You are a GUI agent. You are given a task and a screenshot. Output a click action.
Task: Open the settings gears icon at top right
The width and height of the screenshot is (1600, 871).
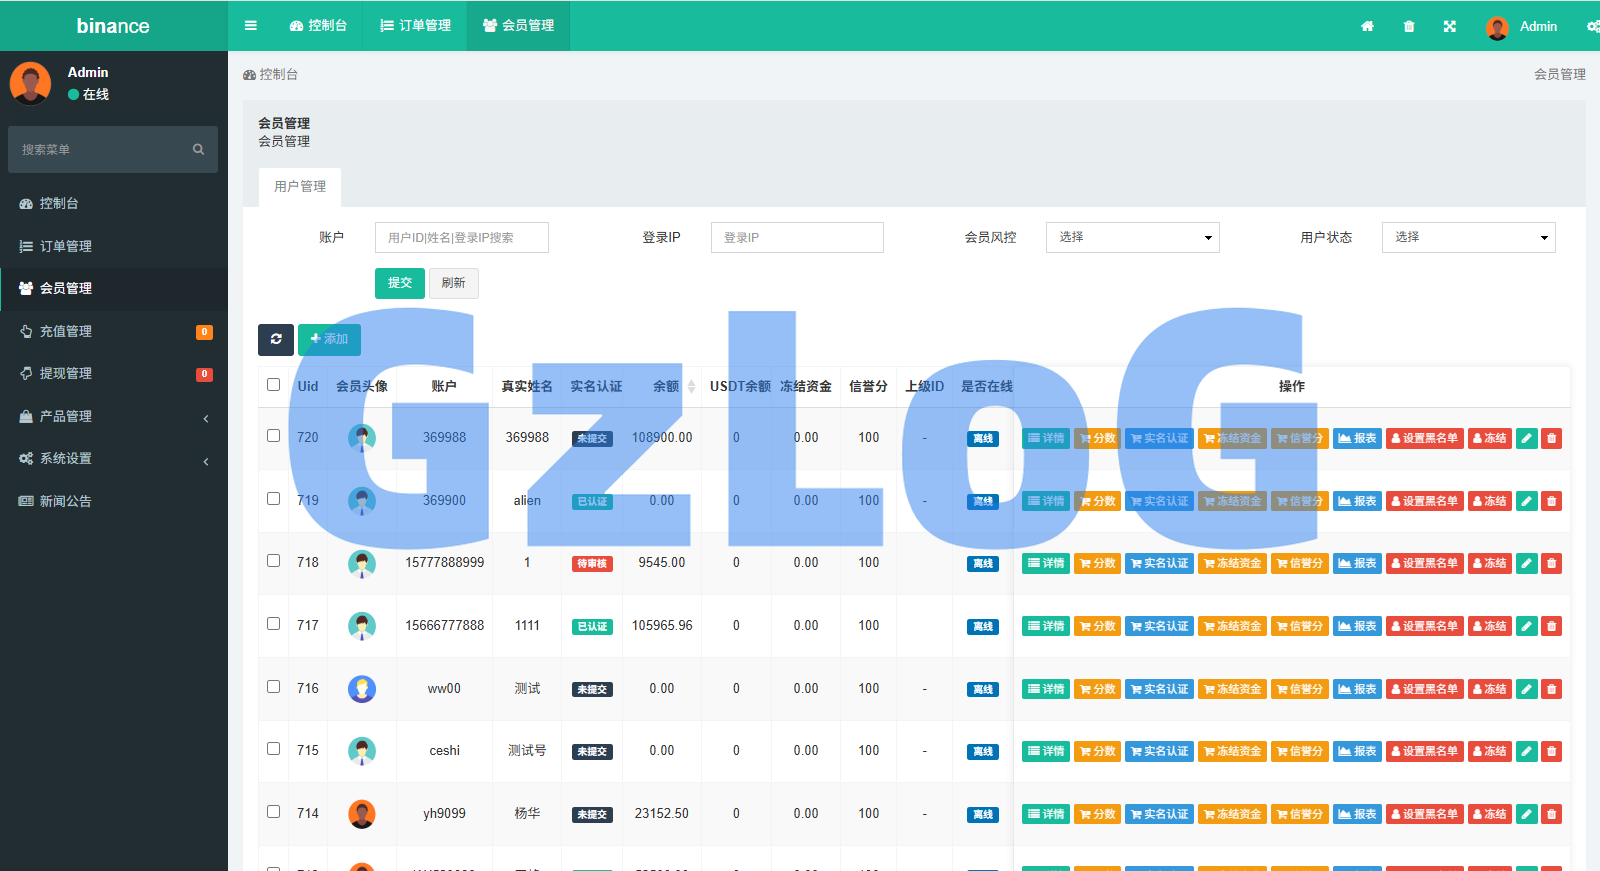point(1593,27)
